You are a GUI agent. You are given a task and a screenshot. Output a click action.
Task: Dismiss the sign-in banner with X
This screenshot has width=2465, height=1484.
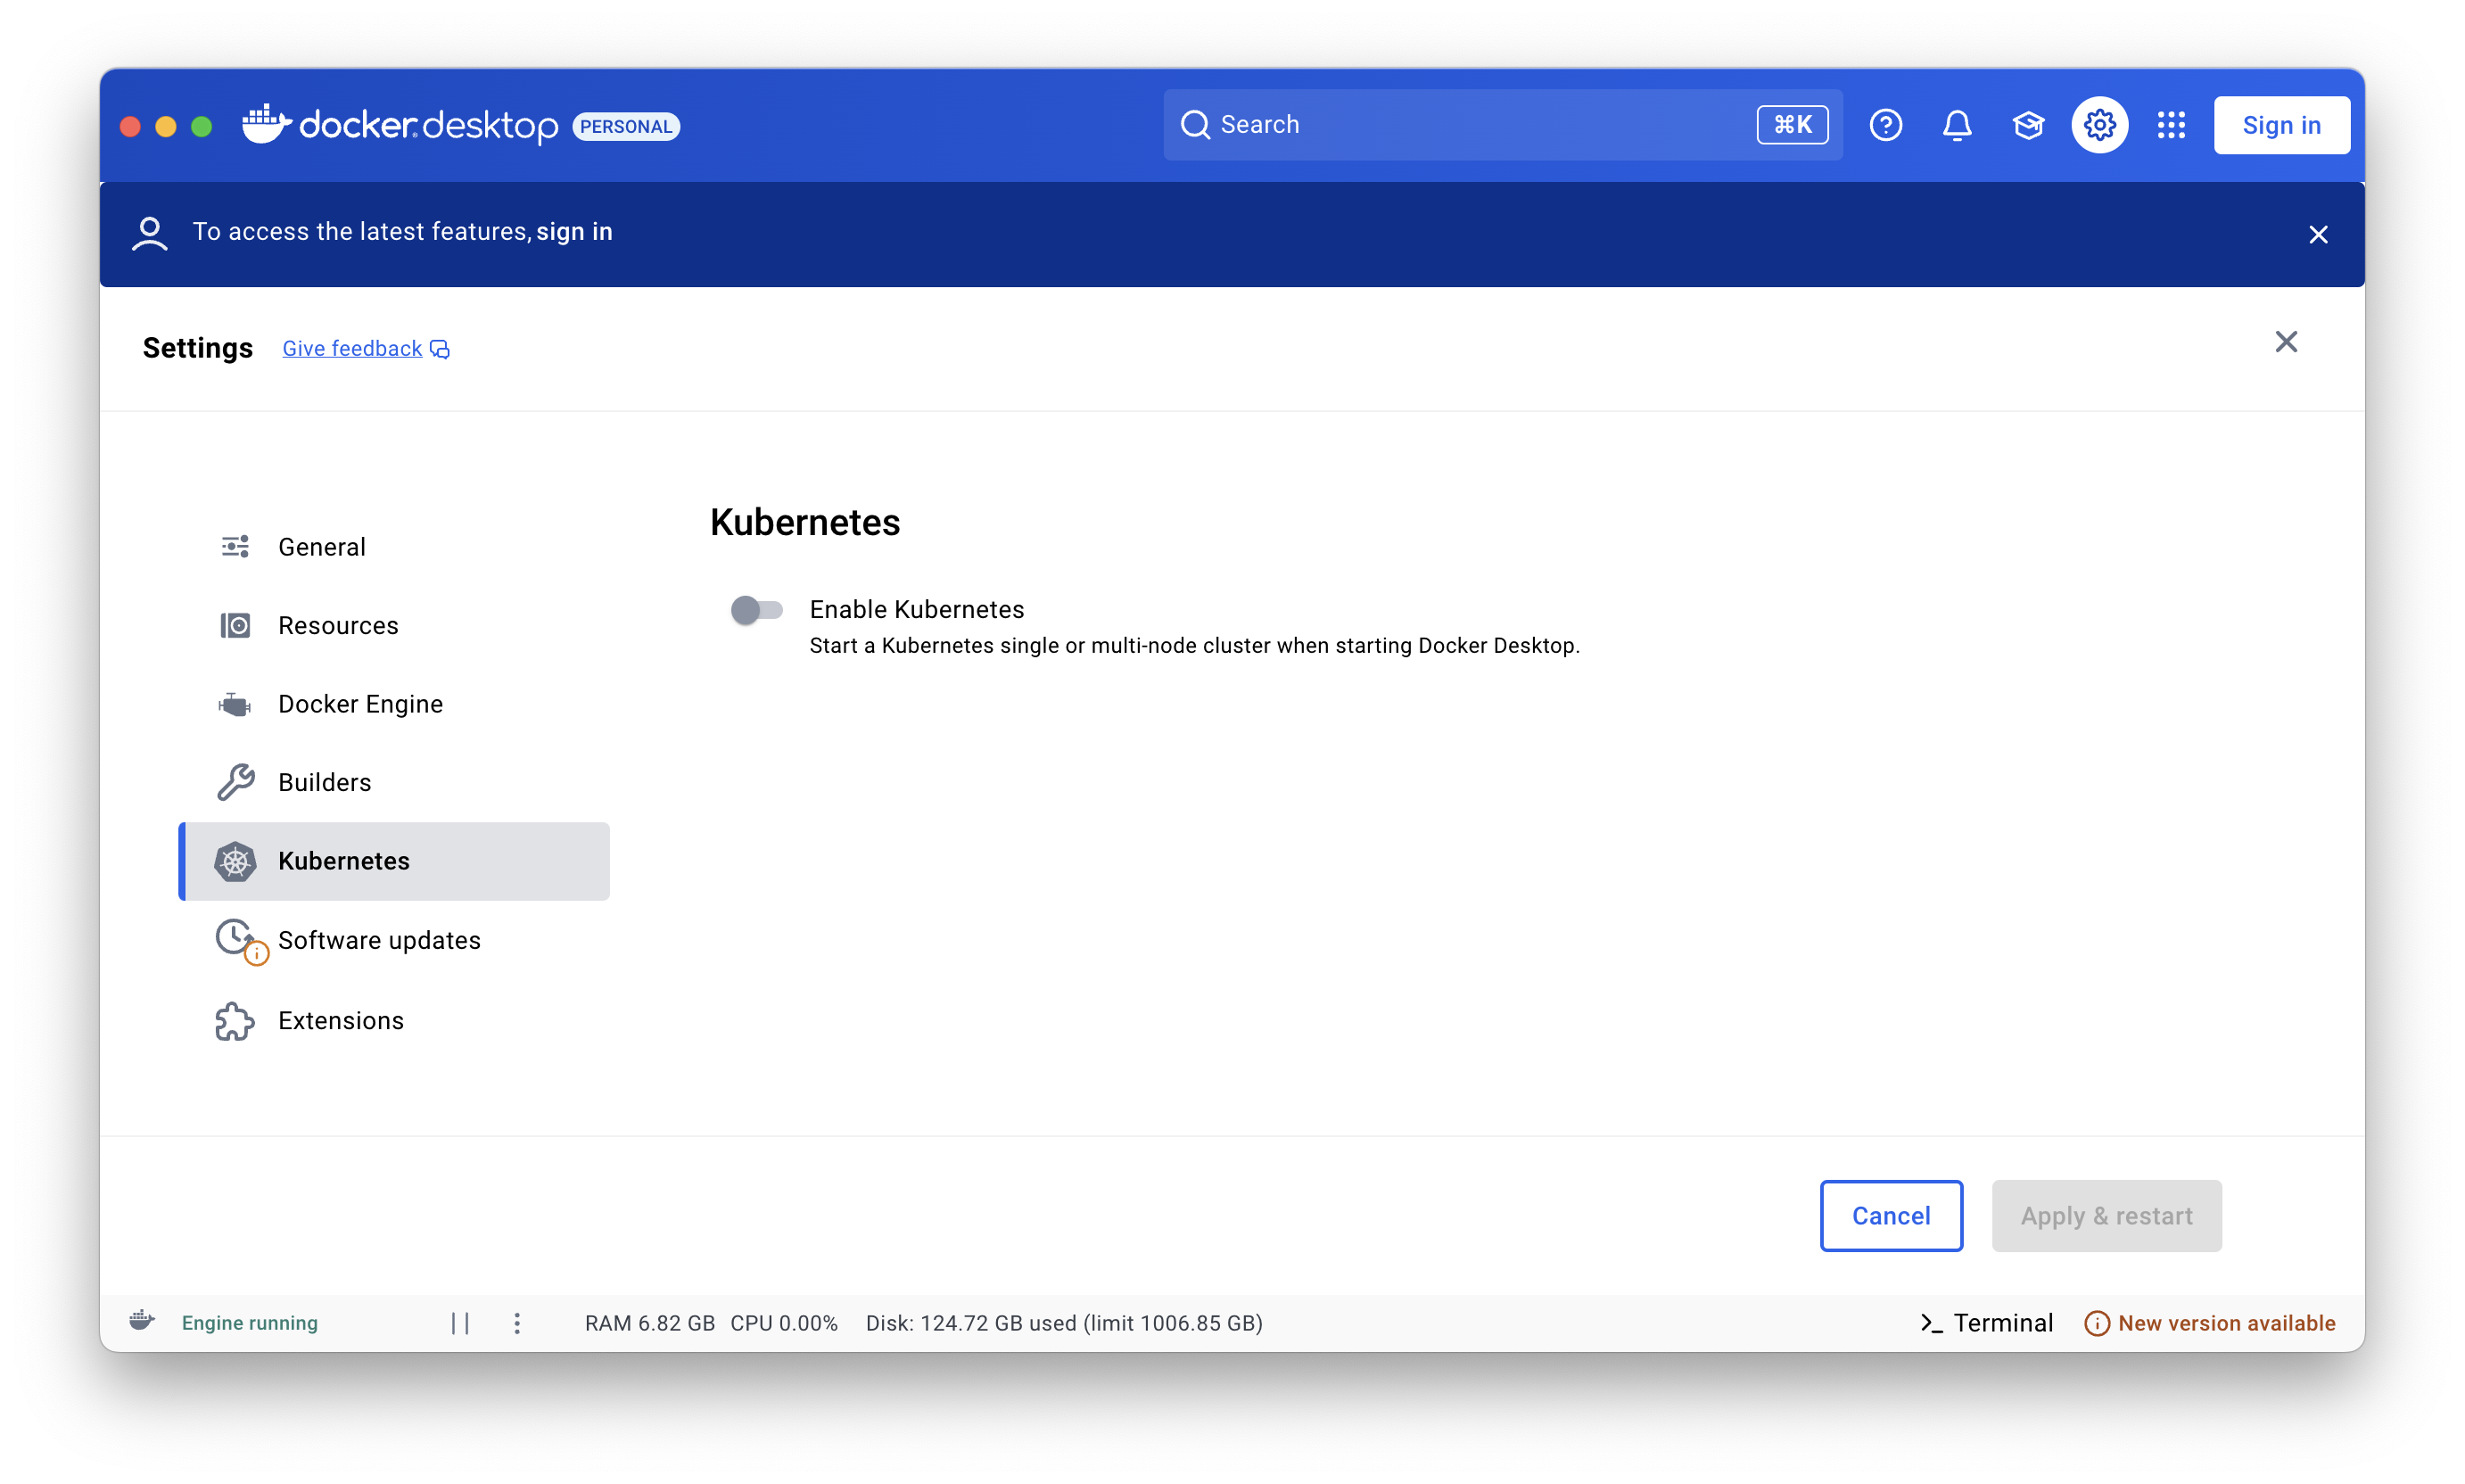click(2317, 235)
